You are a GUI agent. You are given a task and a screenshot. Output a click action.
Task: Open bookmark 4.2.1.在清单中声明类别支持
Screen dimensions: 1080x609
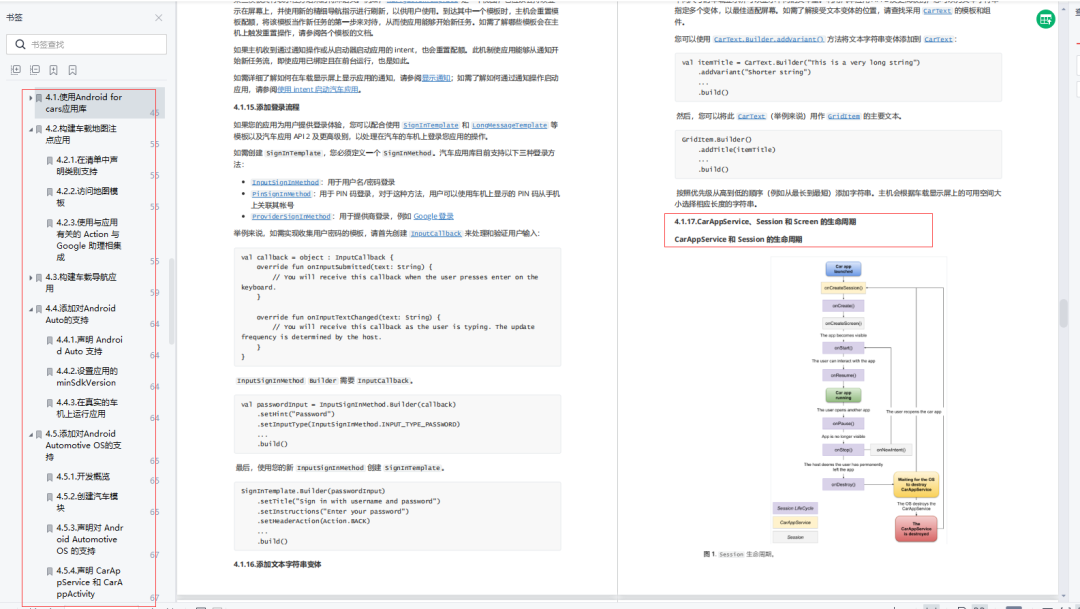coord(87,165)
